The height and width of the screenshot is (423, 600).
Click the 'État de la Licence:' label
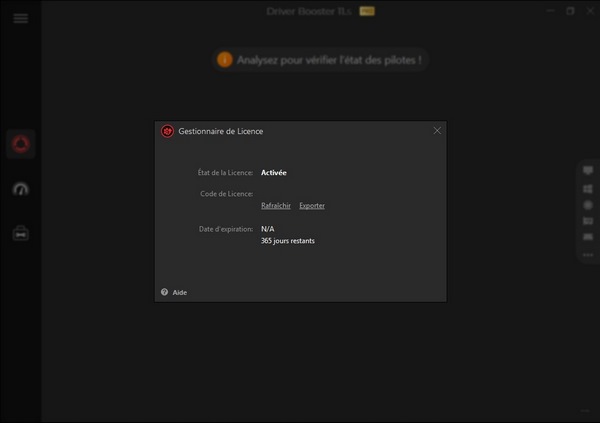(225, 173)
